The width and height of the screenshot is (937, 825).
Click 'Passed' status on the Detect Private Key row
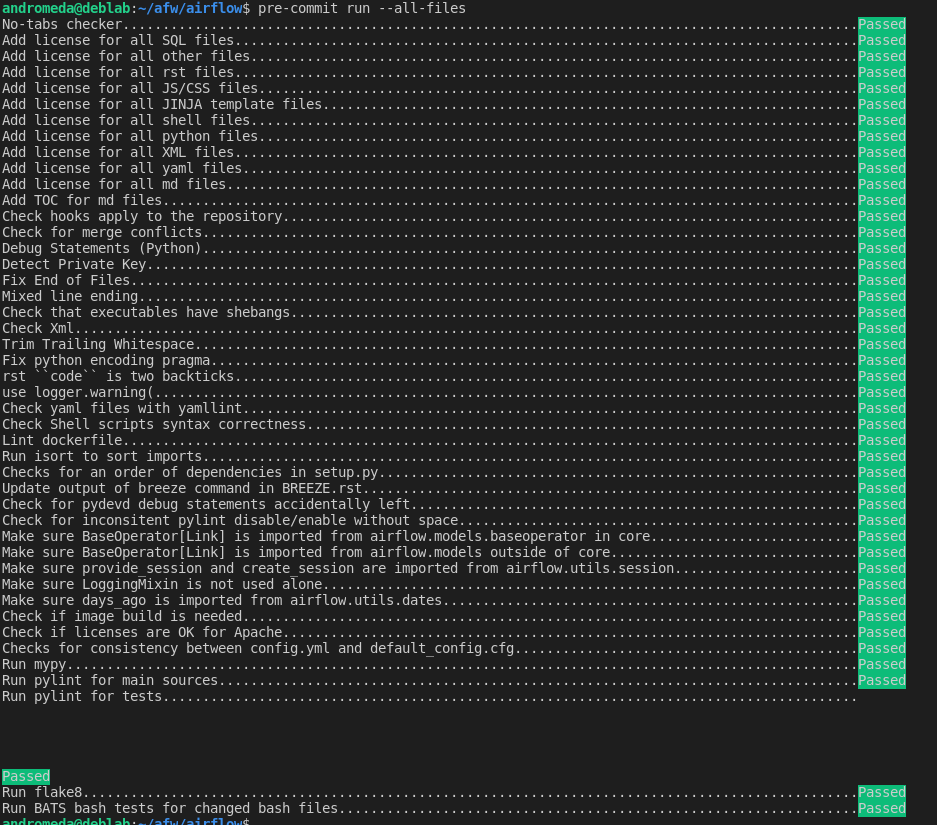882,265
